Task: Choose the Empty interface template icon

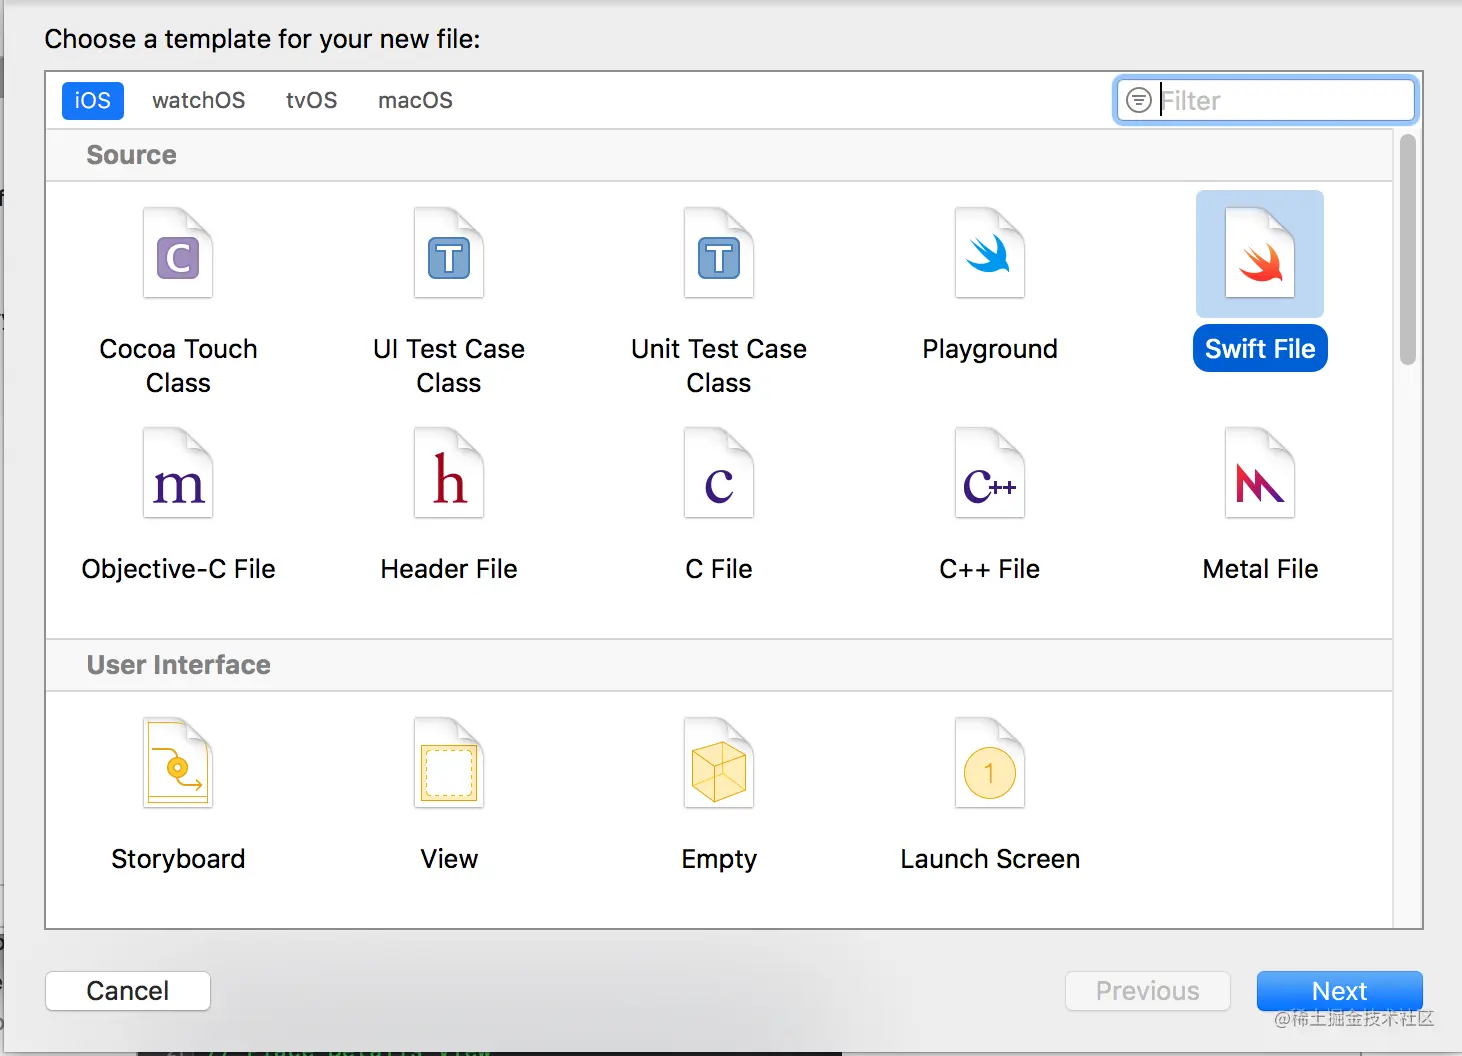Action: click(x=719, y=763)
